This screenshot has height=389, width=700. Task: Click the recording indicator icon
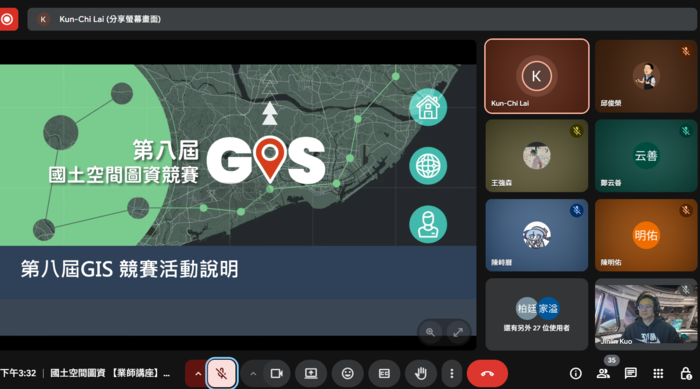click(x=8, y=19)
